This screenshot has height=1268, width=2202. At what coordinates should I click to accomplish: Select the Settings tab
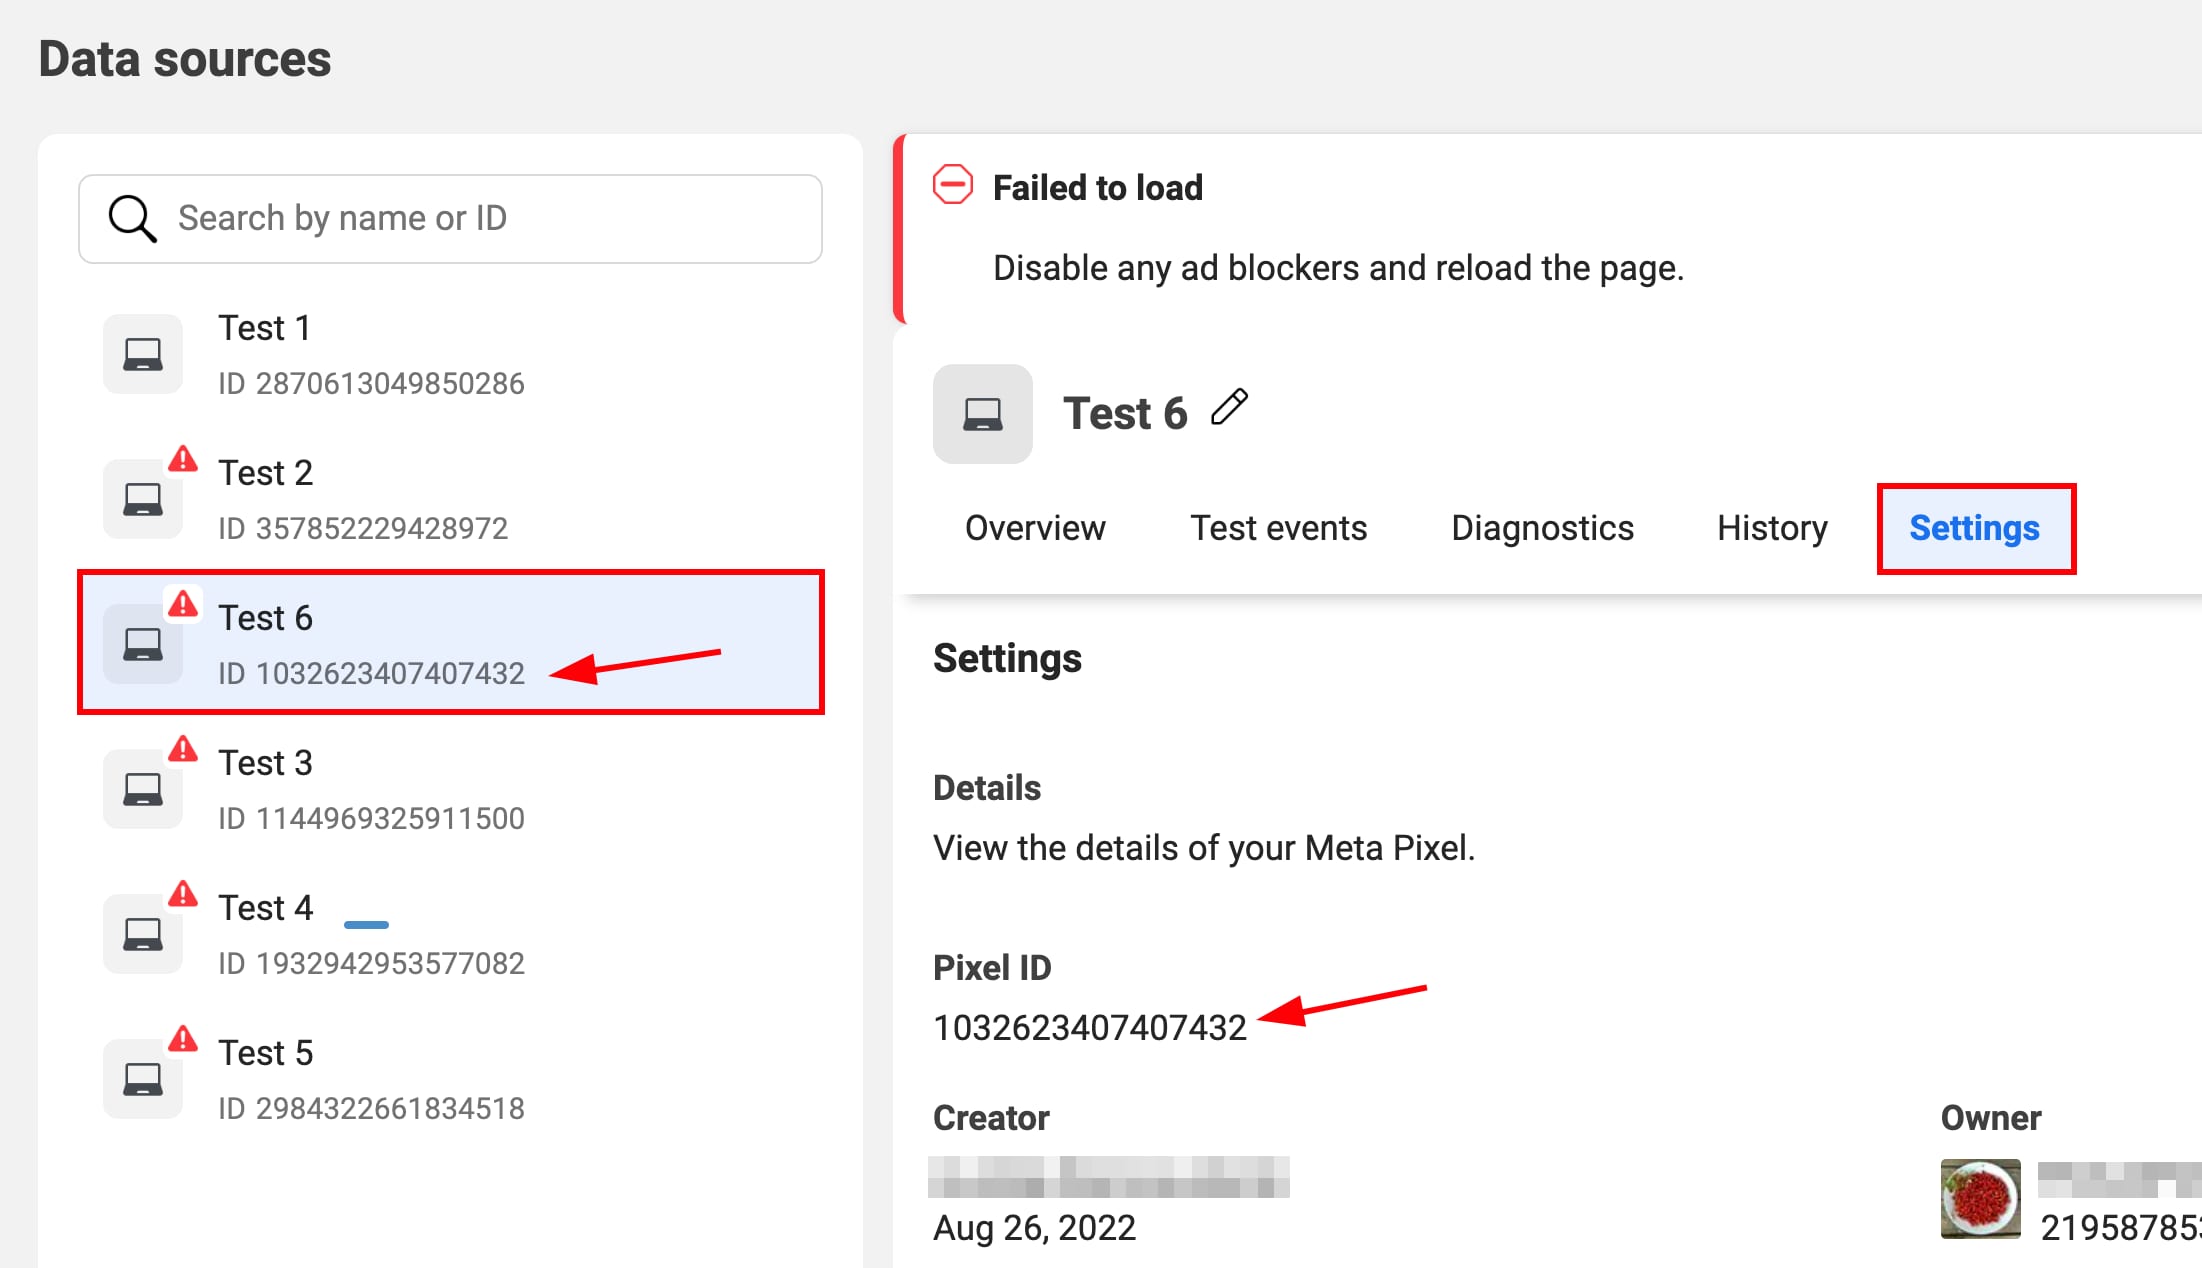(1974, 528)
